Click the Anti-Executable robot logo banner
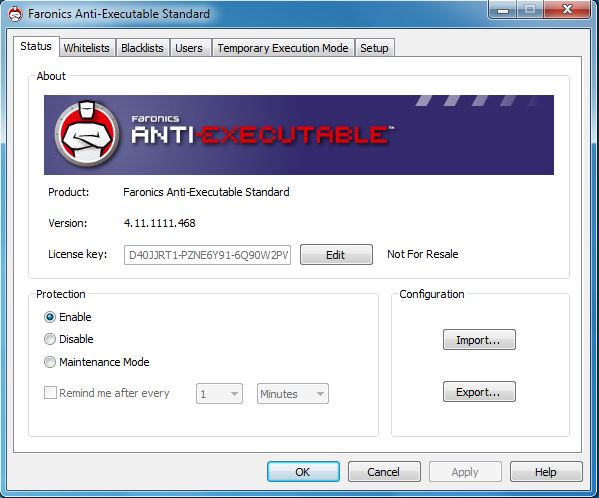Viewport: 599px width, 498px height. [299, 135]
